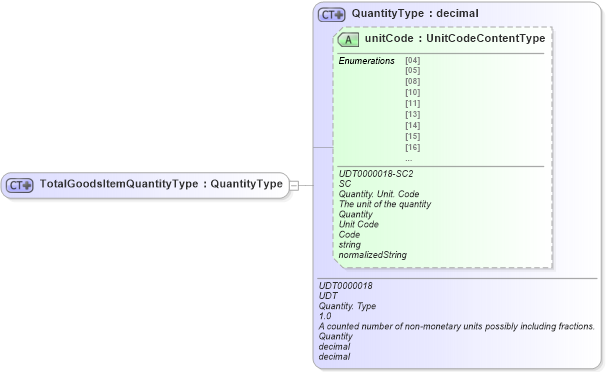Select the QuantityType : decimal heading

pos(415,14)
